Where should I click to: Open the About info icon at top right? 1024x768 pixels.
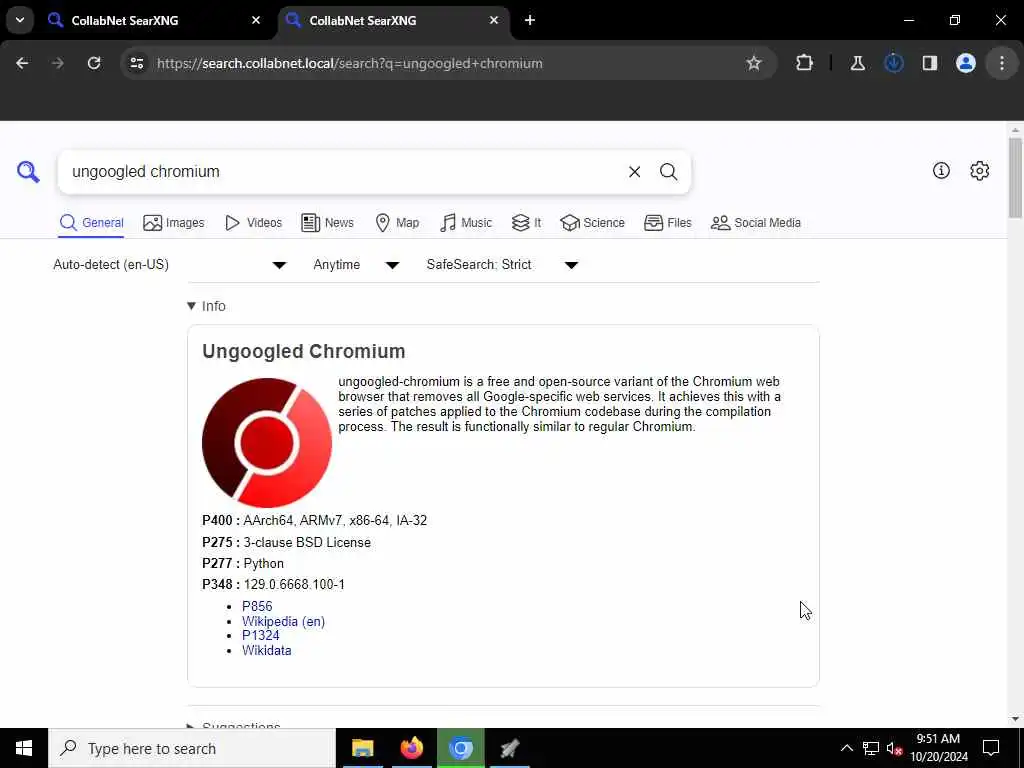point(941,170)
